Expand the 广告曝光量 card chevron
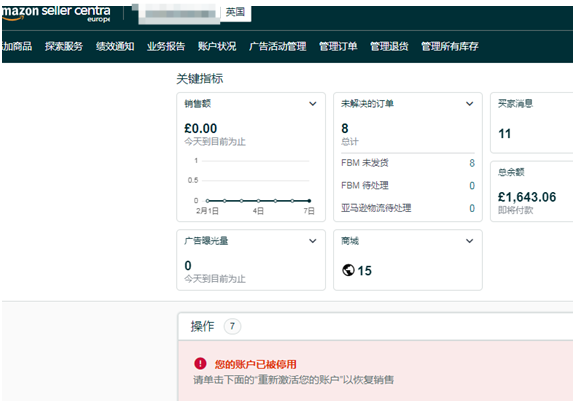Screen dimensions: 573x401 (x=313, y=241)
